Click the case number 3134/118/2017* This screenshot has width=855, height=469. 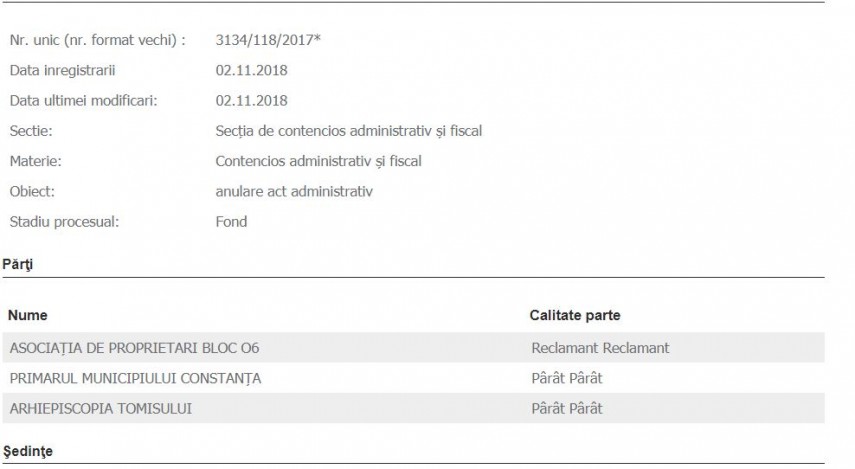[x=268, y=40]
